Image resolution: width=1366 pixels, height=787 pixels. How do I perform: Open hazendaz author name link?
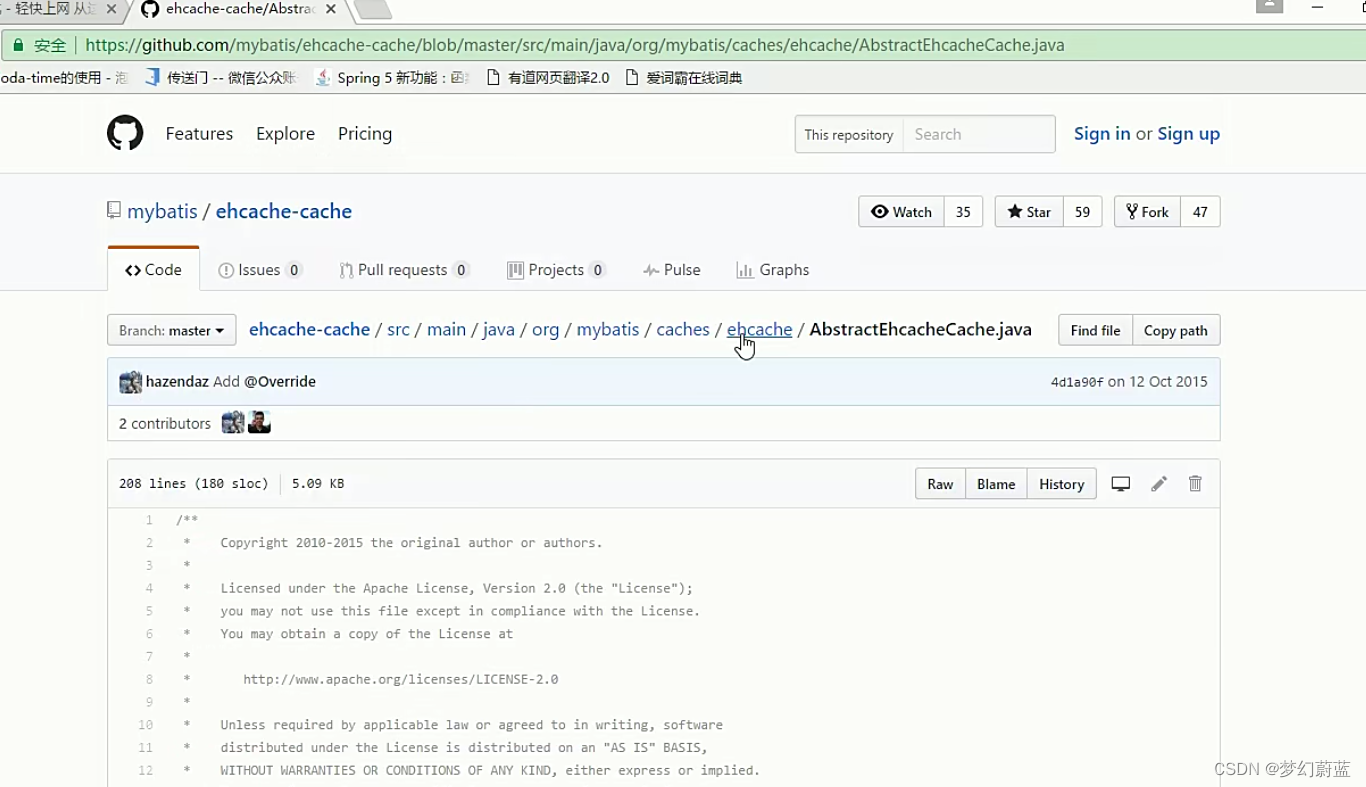click(177, 381)
